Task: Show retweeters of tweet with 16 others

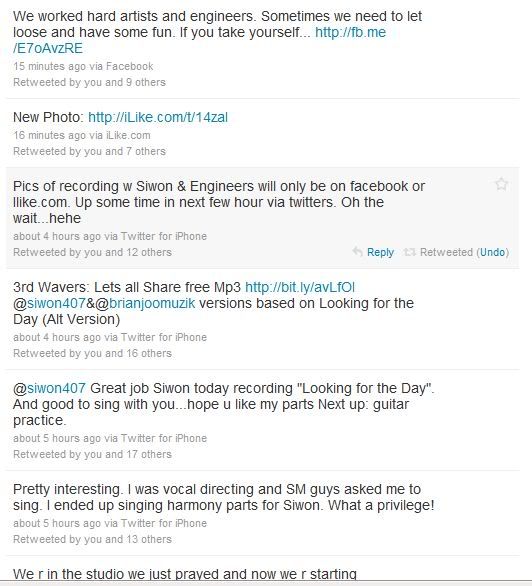Action: [92, 353]
